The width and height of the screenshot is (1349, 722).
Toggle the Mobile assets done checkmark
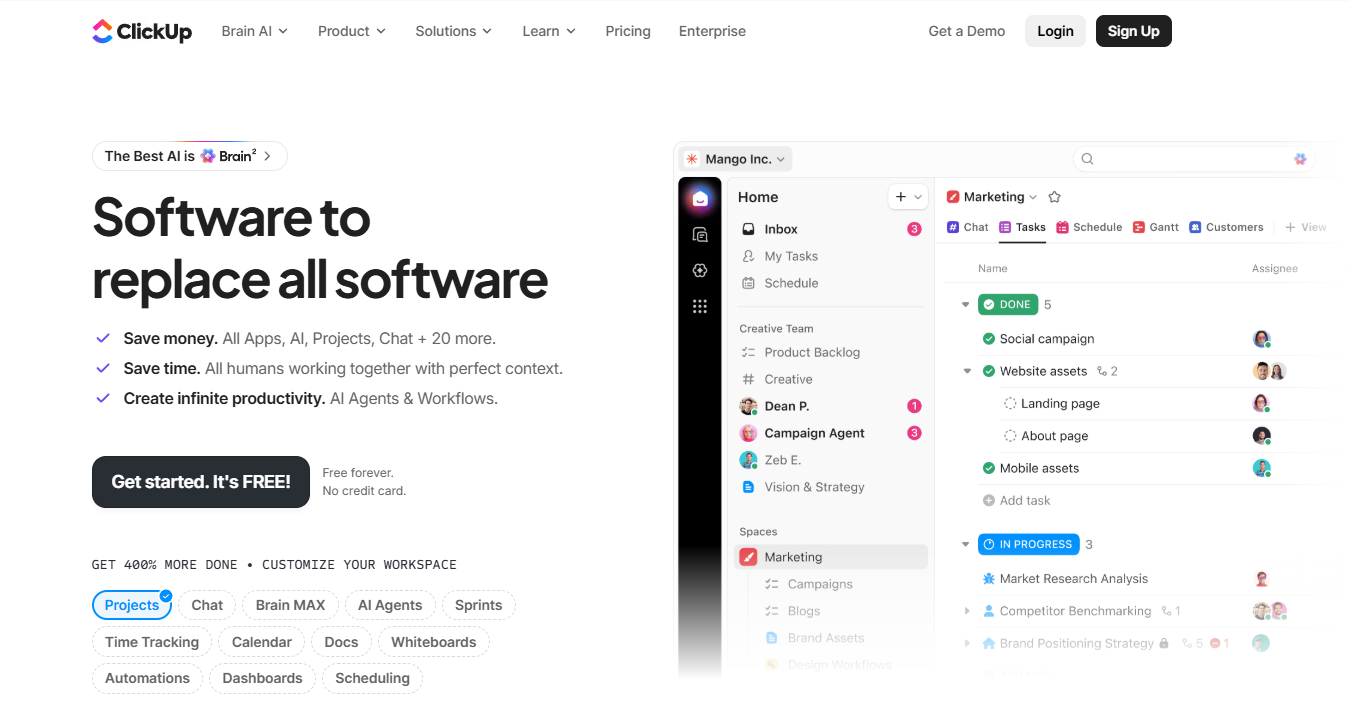(989, 468)
